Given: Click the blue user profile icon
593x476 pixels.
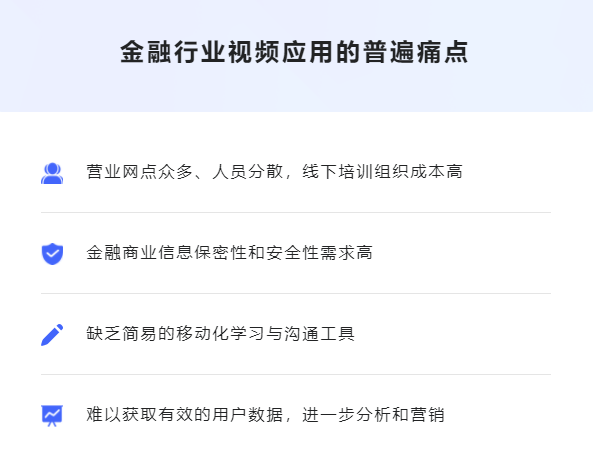Looking at the screenshot, I should [x=52, y=173].
